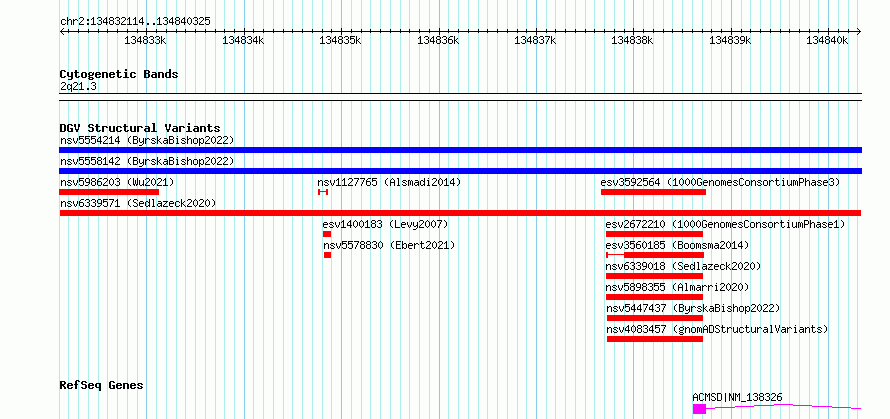
Task: Open esv3592564 (1000GenomesConsortiumPhase3) label
Action: 720,182
